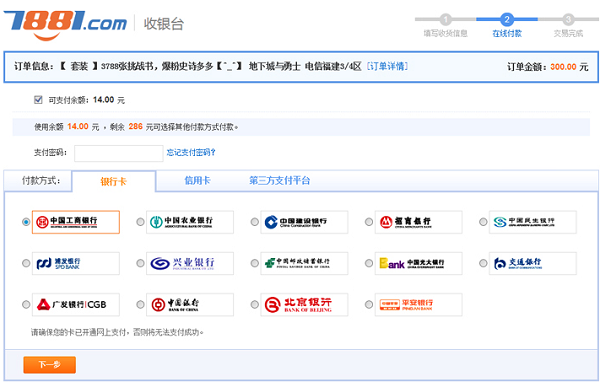Switch to the 信用卡 tab

(197, 180)
